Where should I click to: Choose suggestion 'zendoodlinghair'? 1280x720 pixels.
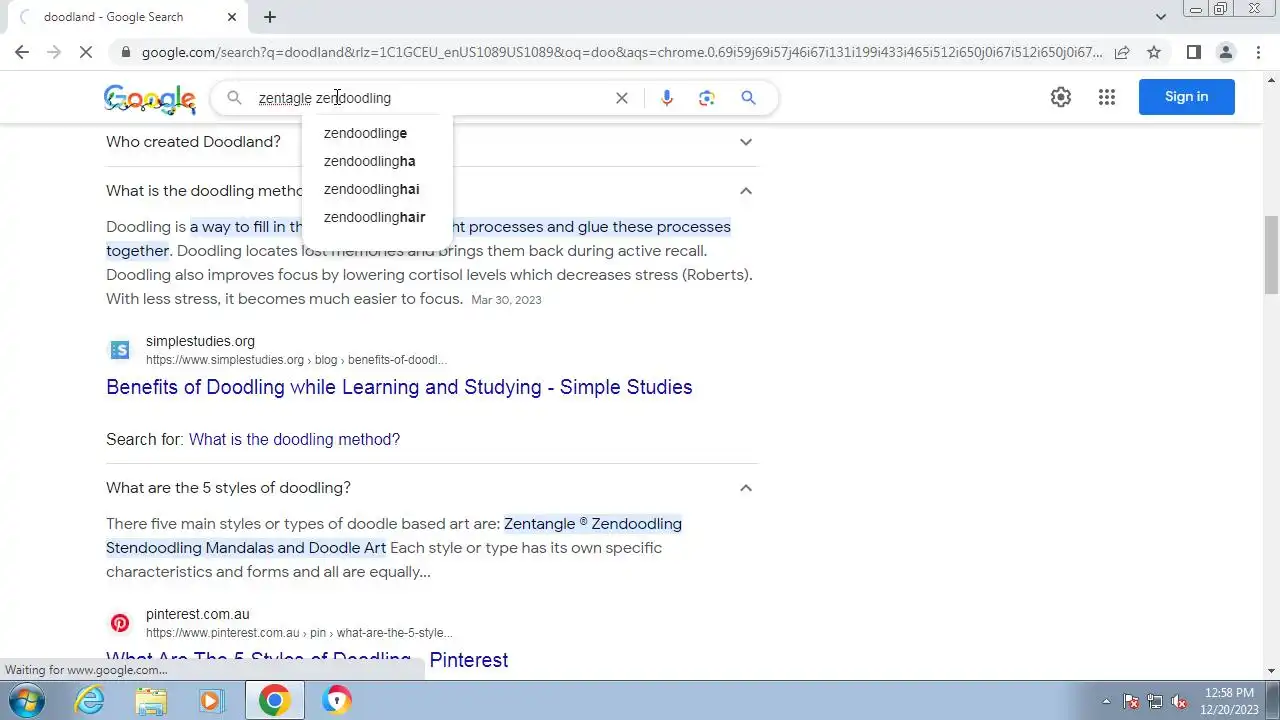(377, 217)
